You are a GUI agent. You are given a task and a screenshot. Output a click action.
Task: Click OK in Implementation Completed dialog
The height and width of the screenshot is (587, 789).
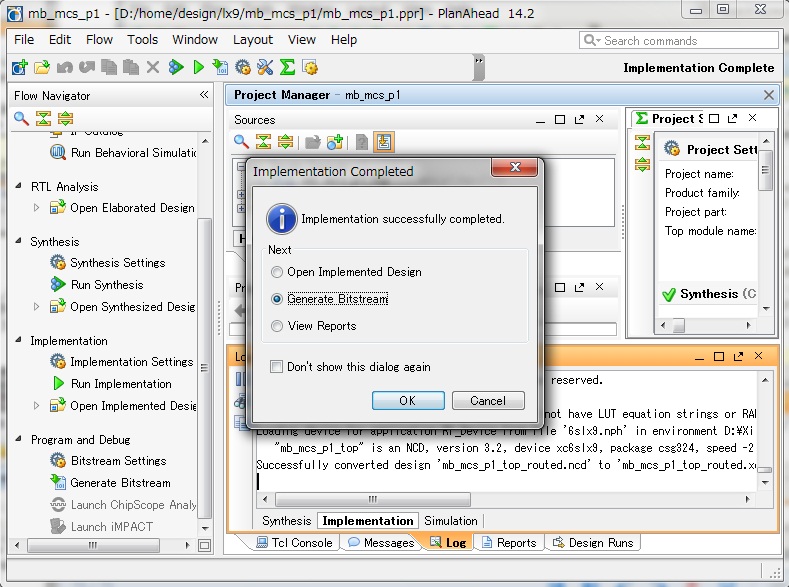tap(408, 400)
